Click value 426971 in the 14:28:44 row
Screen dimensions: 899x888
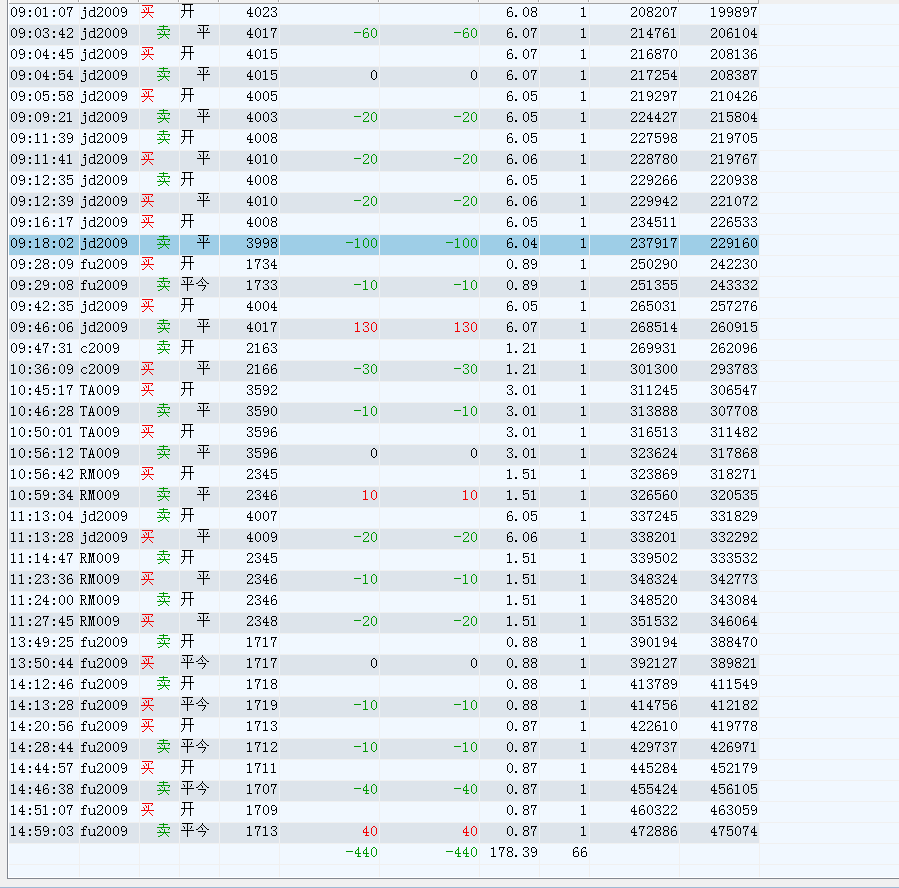(x=733, y=748)
